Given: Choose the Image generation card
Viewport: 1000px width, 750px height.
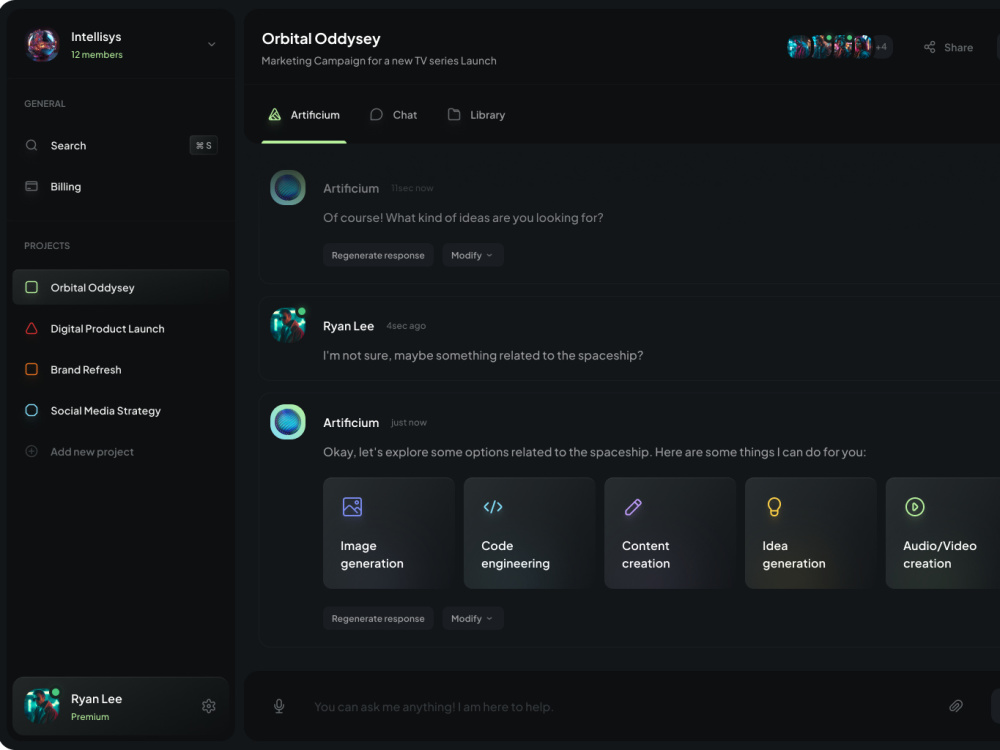Looking at the screenshot, I should (388, 533).
